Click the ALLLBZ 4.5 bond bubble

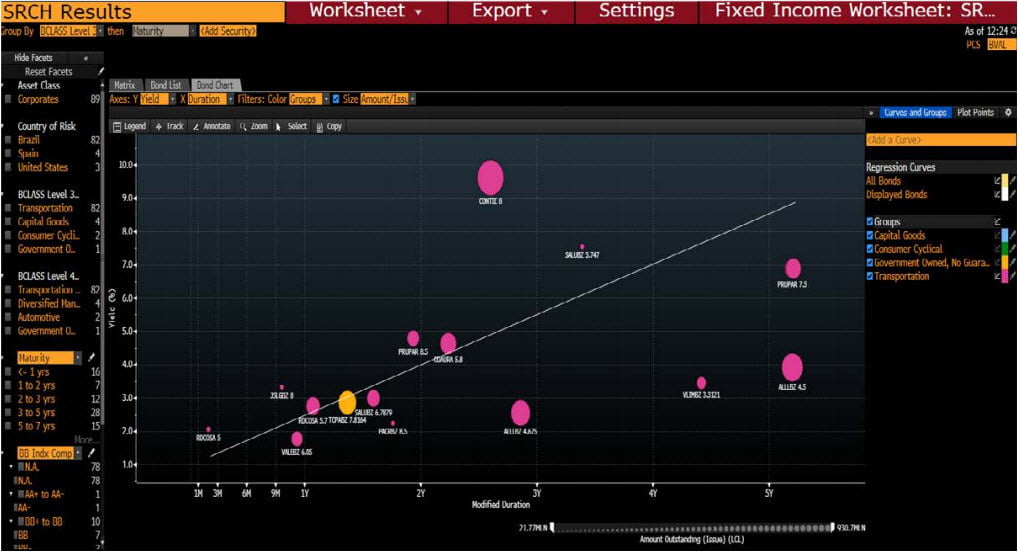(x=792, y=368)
